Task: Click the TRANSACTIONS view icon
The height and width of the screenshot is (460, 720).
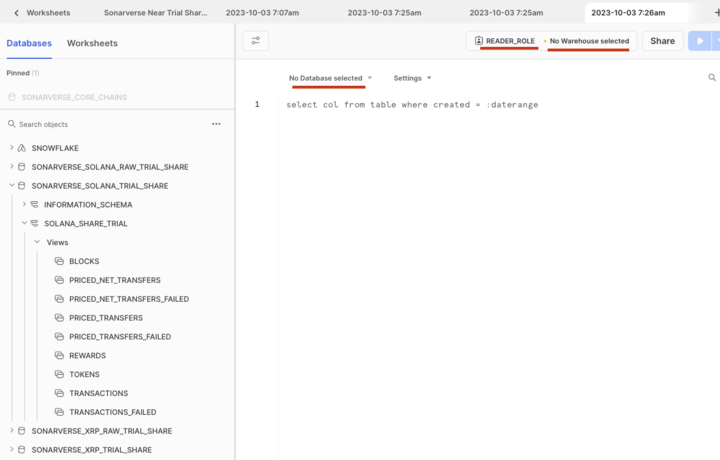Action: click(59, 393)
